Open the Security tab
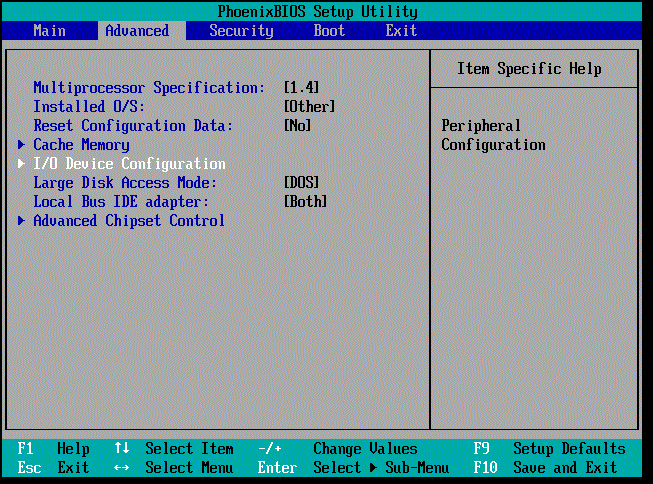653x484 pixels. tap(241, 31)
